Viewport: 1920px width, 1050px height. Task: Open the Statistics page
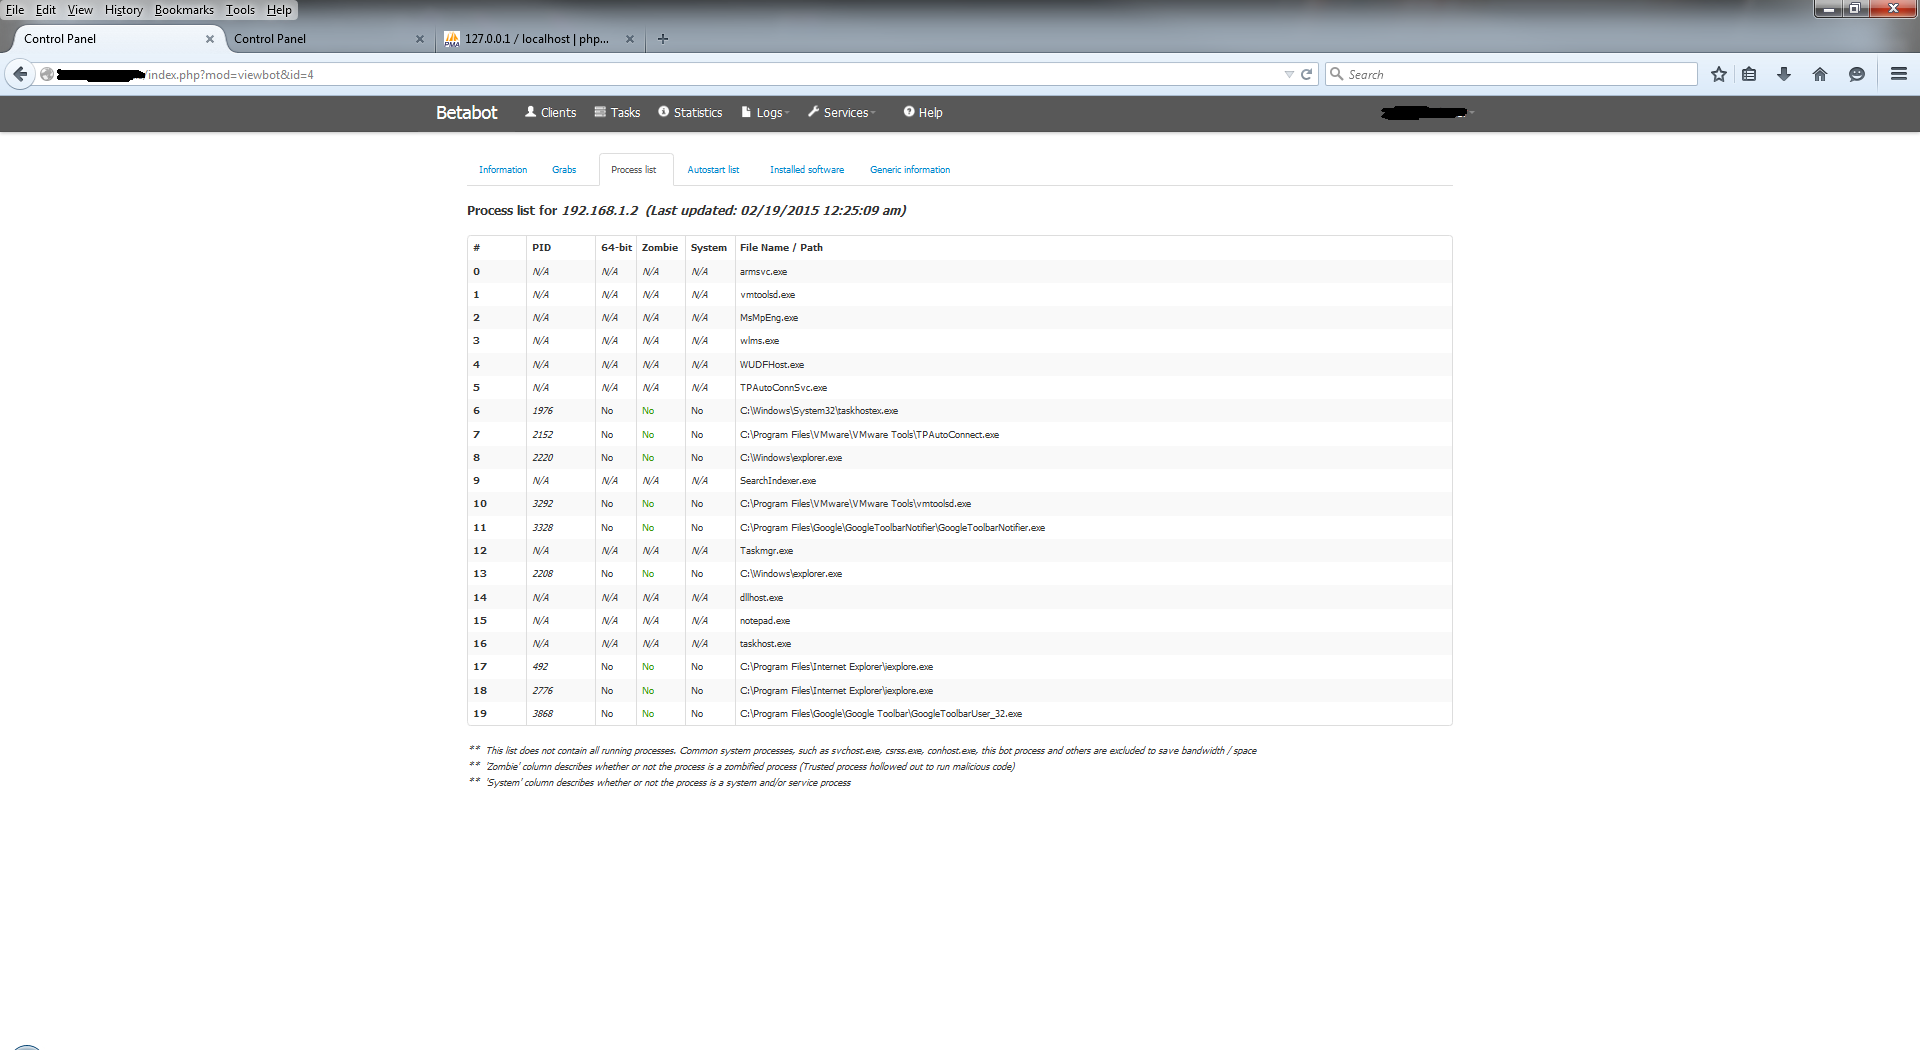(690, 113)
